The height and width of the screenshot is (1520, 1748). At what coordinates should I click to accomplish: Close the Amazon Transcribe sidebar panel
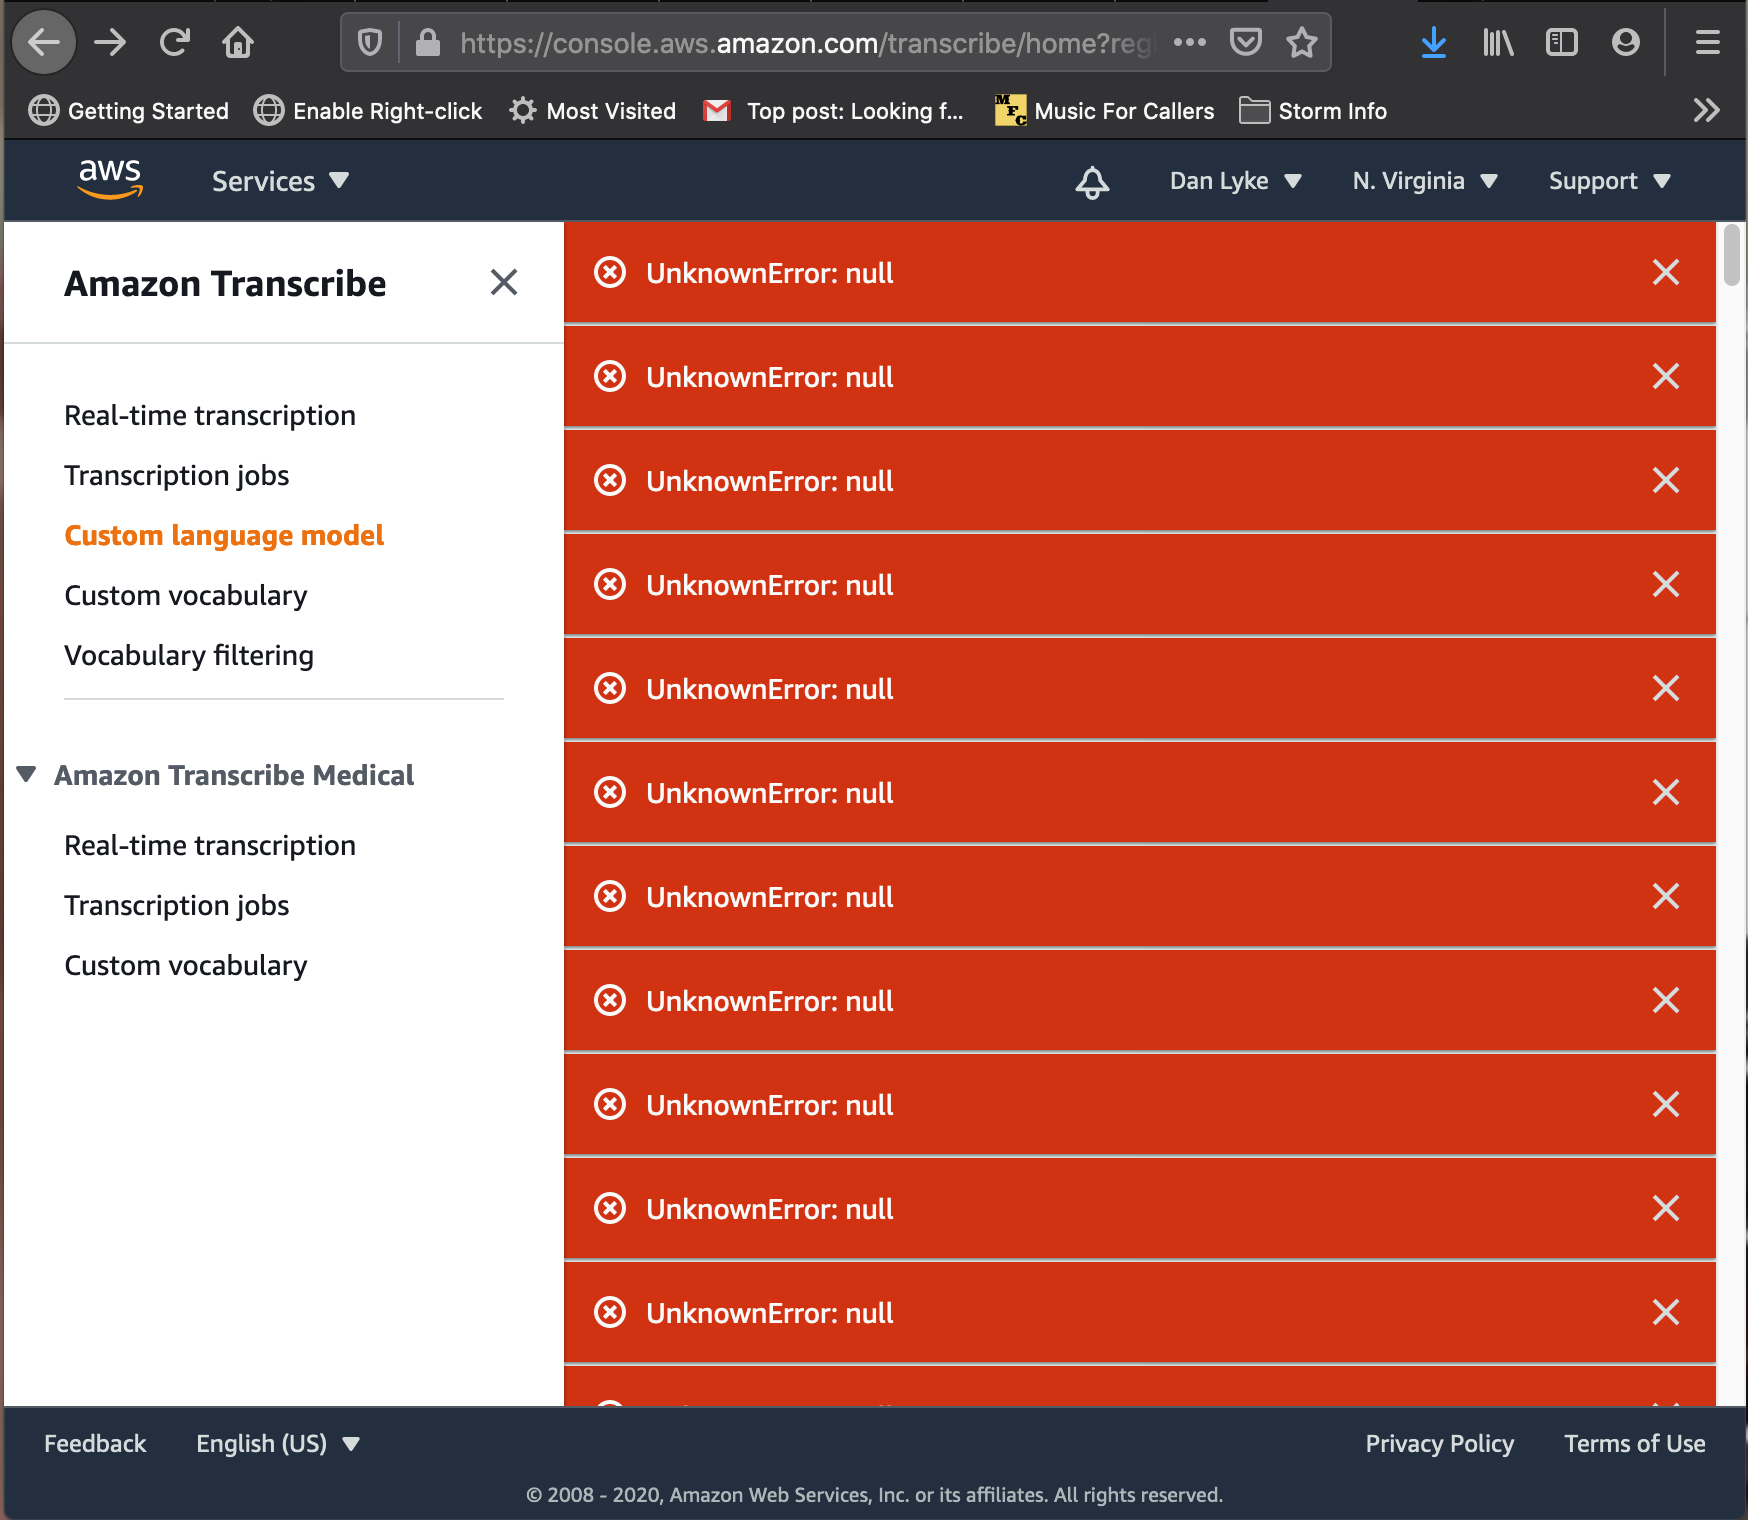[504, 283]
